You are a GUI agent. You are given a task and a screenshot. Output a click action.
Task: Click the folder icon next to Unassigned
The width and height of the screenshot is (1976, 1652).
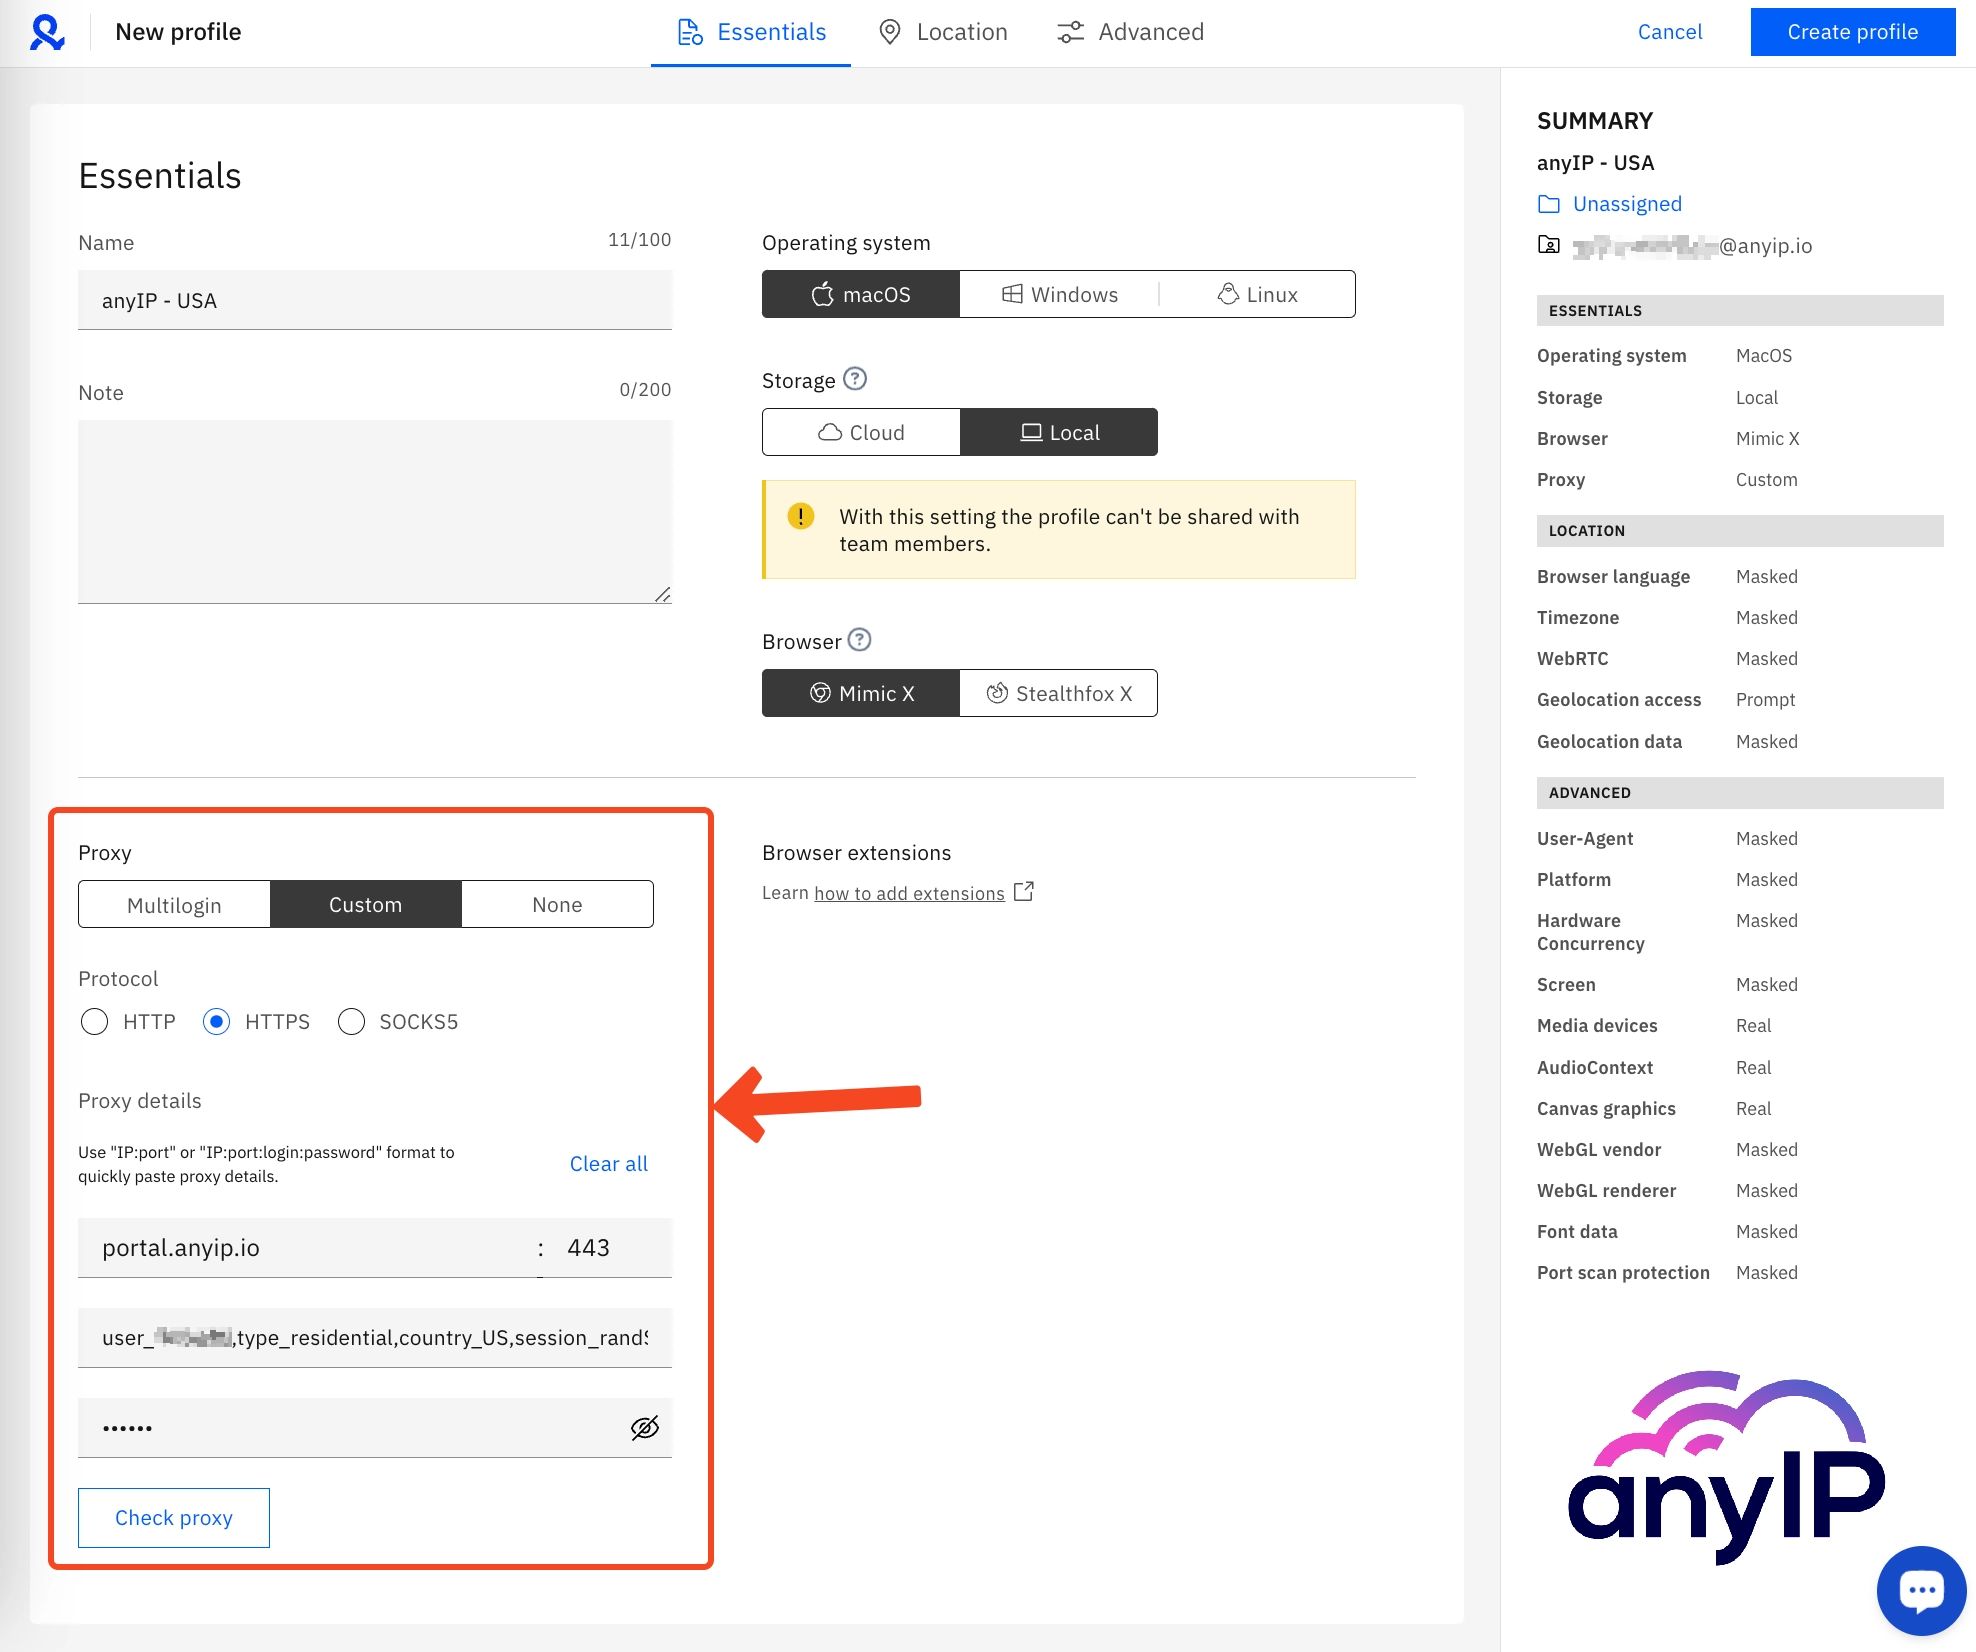point(1548,203)
